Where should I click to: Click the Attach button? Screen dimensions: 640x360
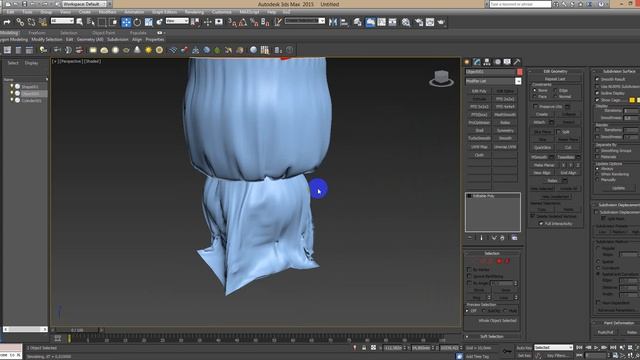coord(539,122)
